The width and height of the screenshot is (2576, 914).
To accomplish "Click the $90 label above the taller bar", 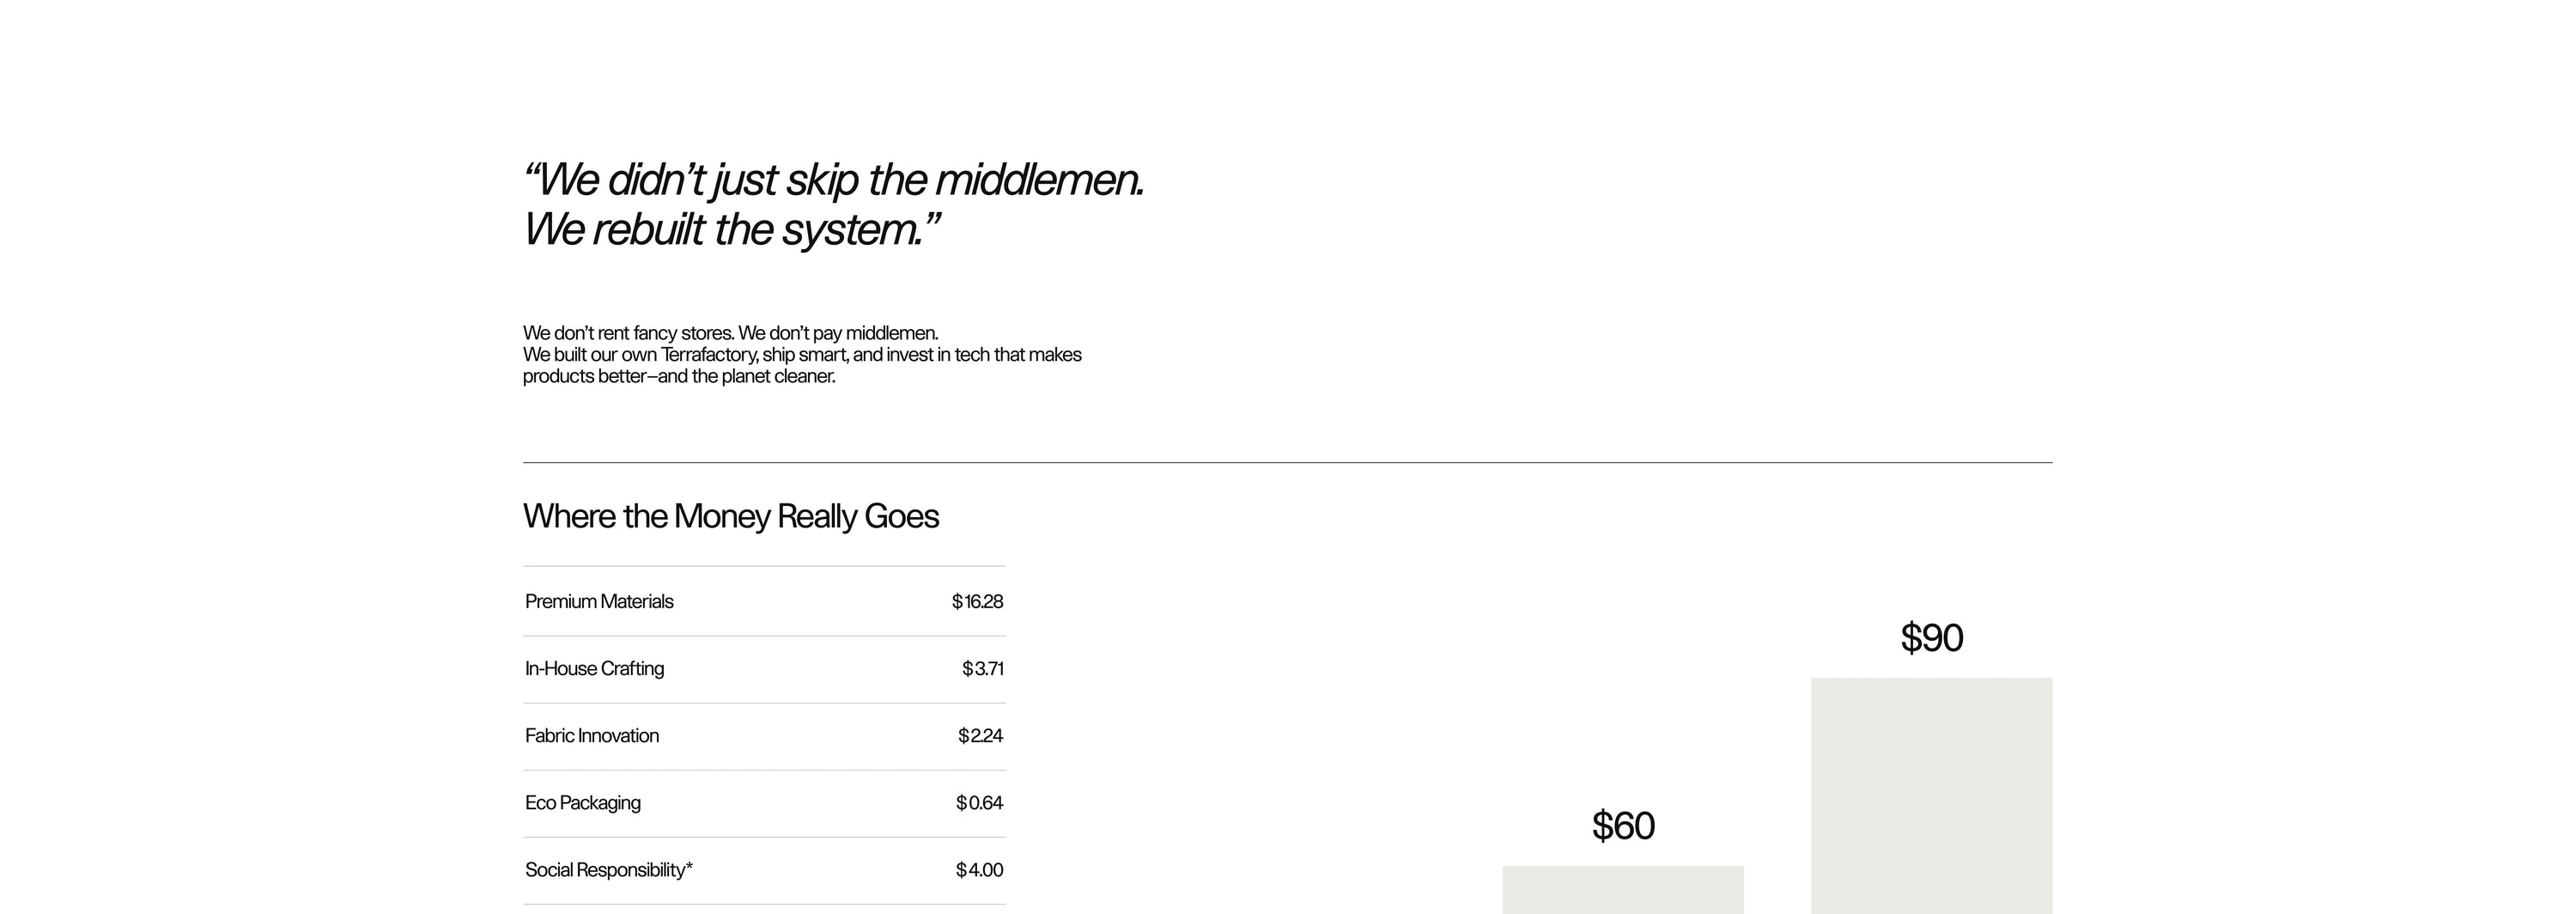I will [x=1931, y=638].
